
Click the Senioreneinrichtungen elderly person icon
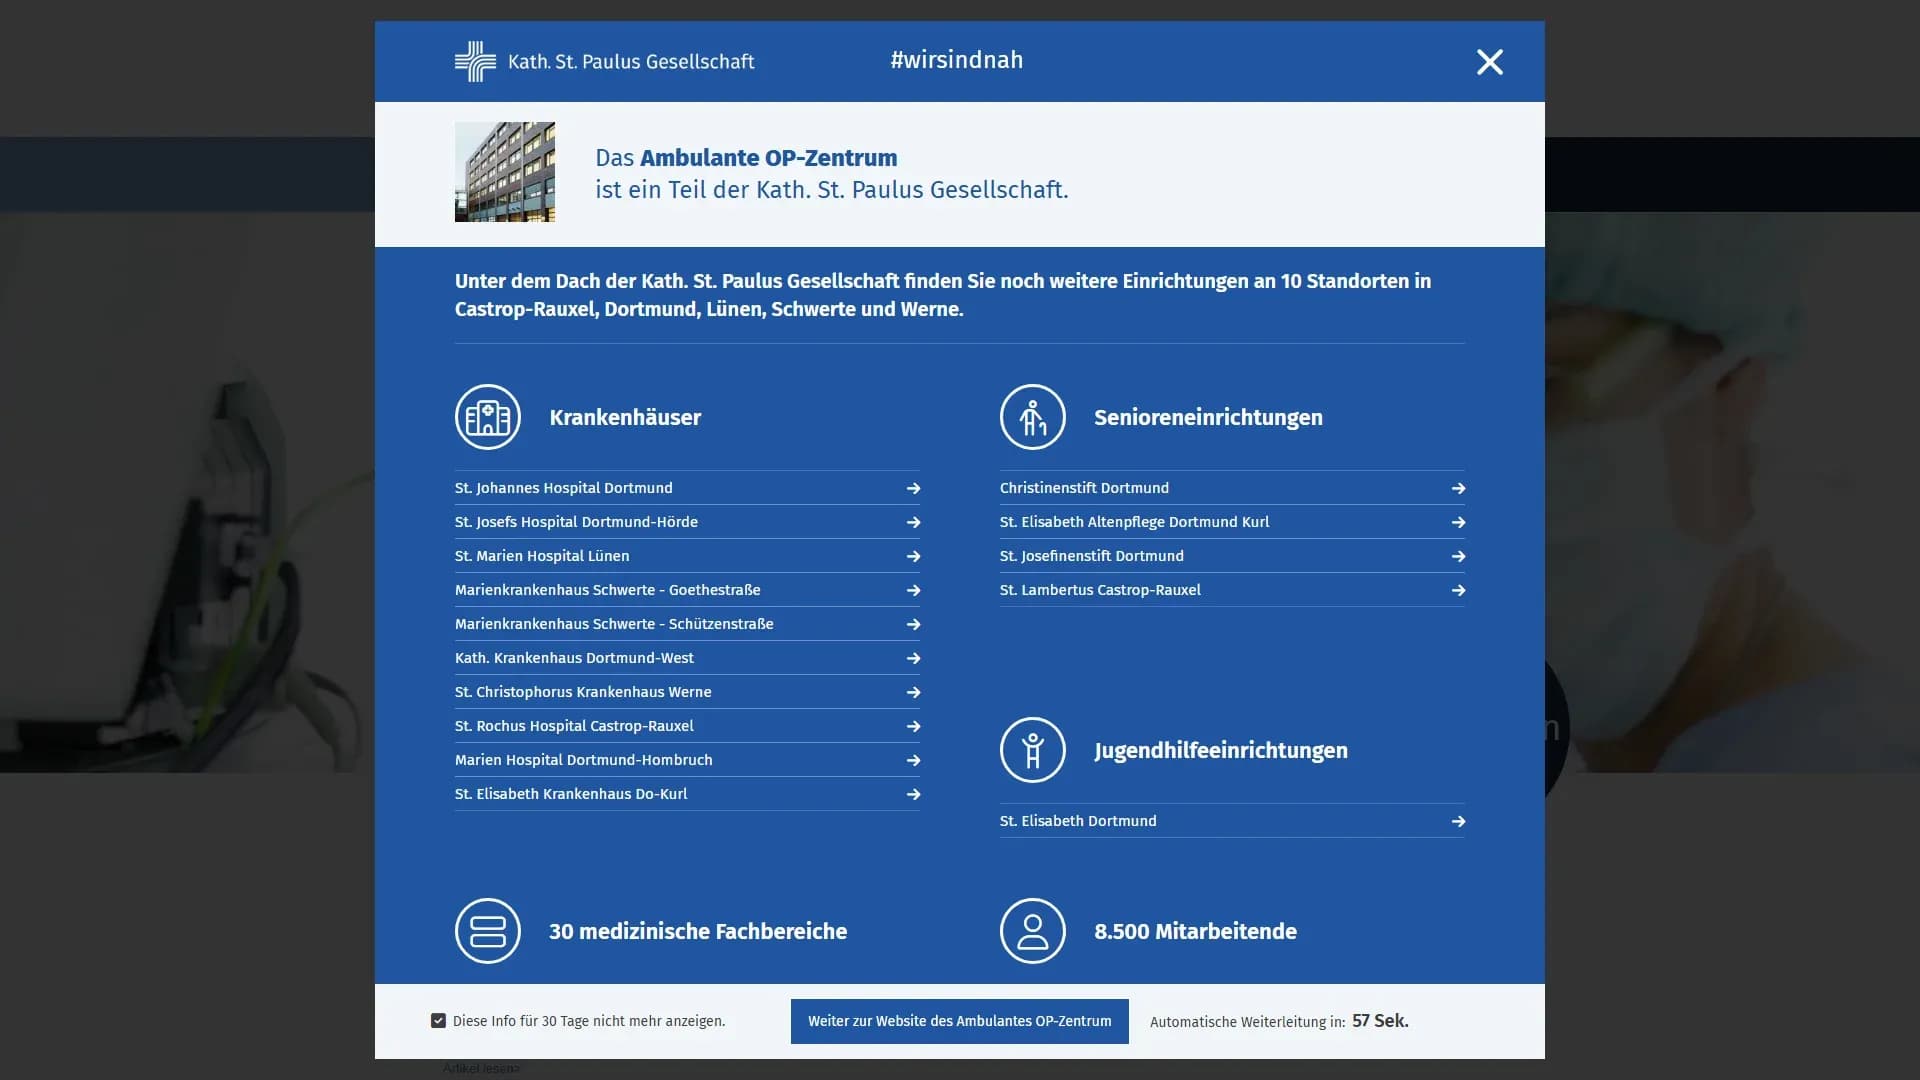[x=1032, y=417]
